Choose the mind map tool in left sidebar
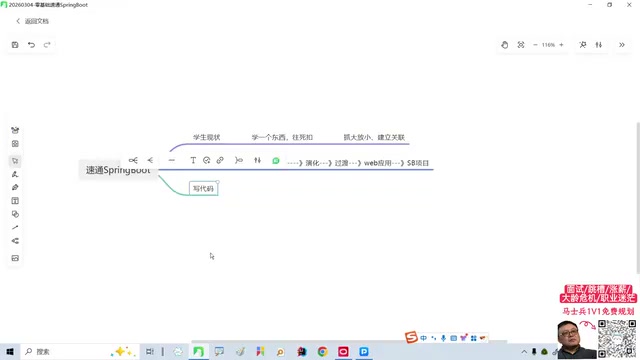This screenshot has height=360, width=640. coord(15,241)
